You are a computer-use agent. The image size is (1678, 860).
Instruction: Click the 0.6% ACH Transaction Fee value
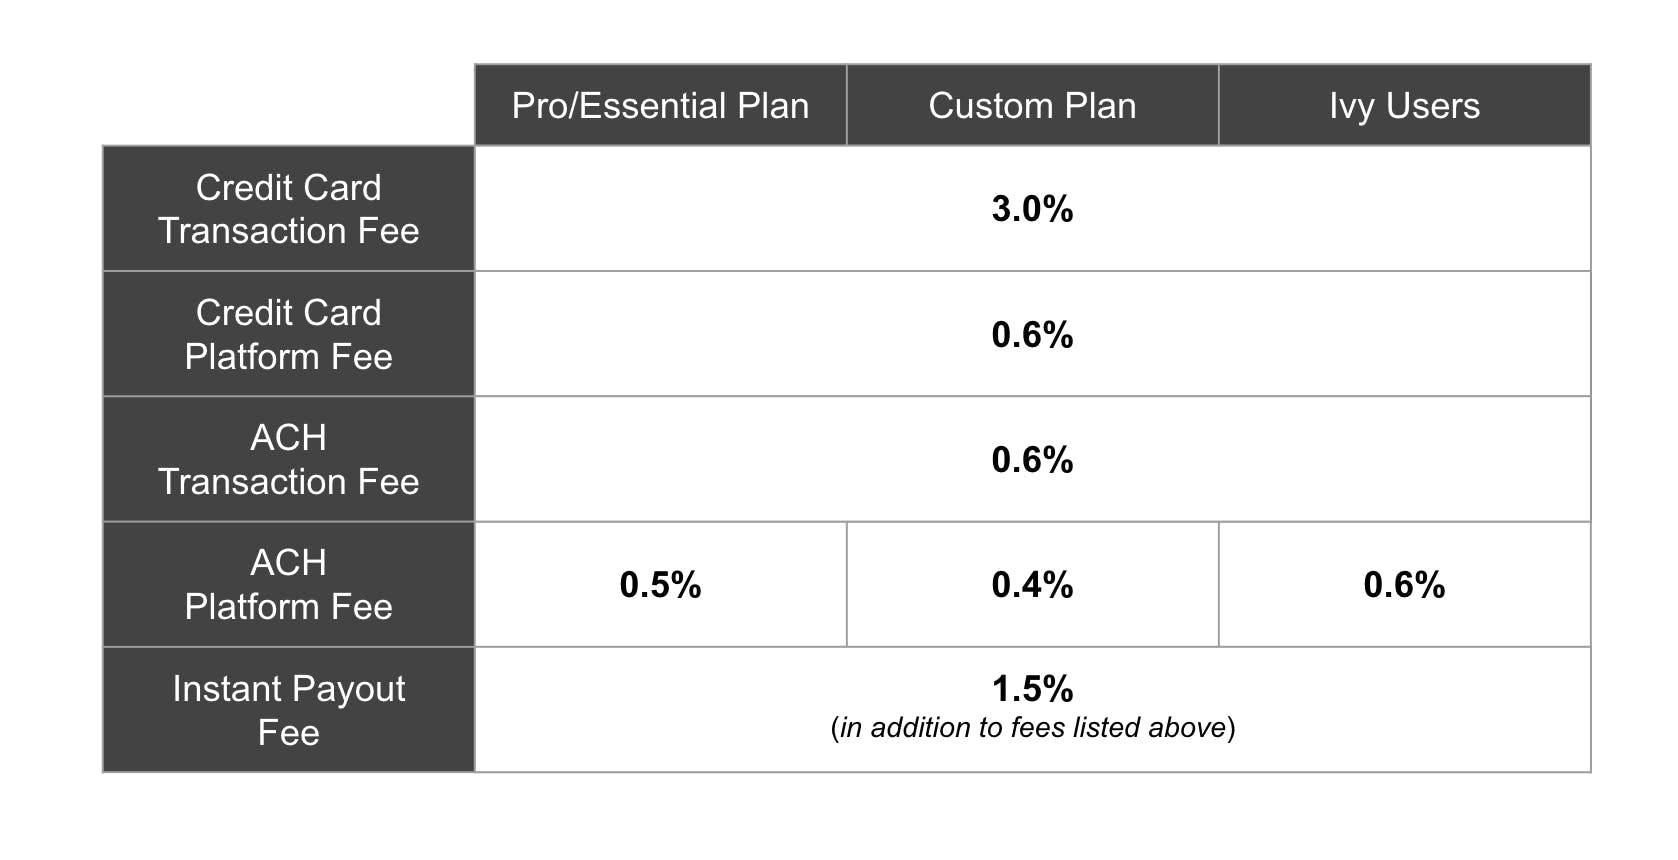pos(1032,459)
